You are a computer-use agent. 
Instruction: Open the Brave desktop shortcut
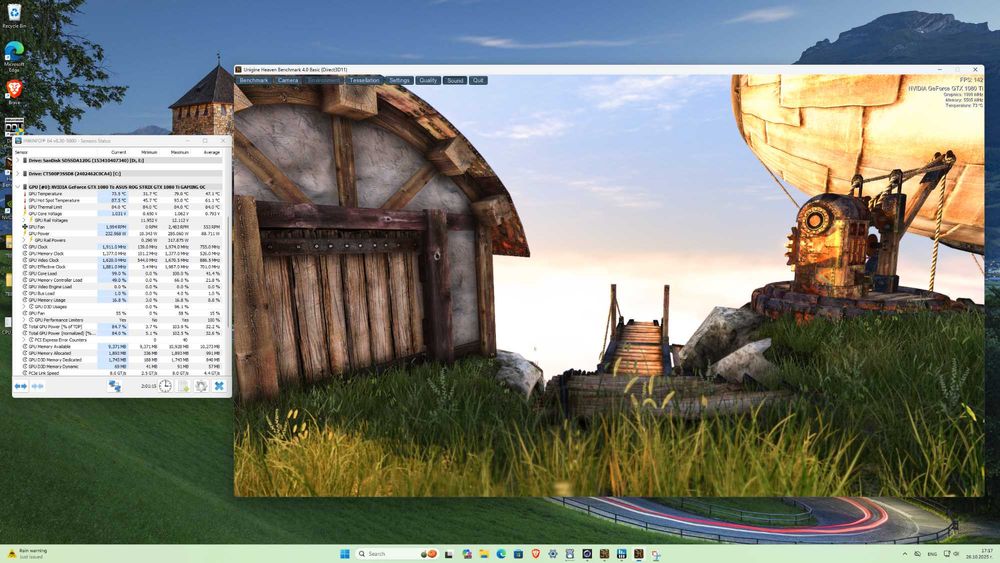pyautogui.click(x=14, y=91)
